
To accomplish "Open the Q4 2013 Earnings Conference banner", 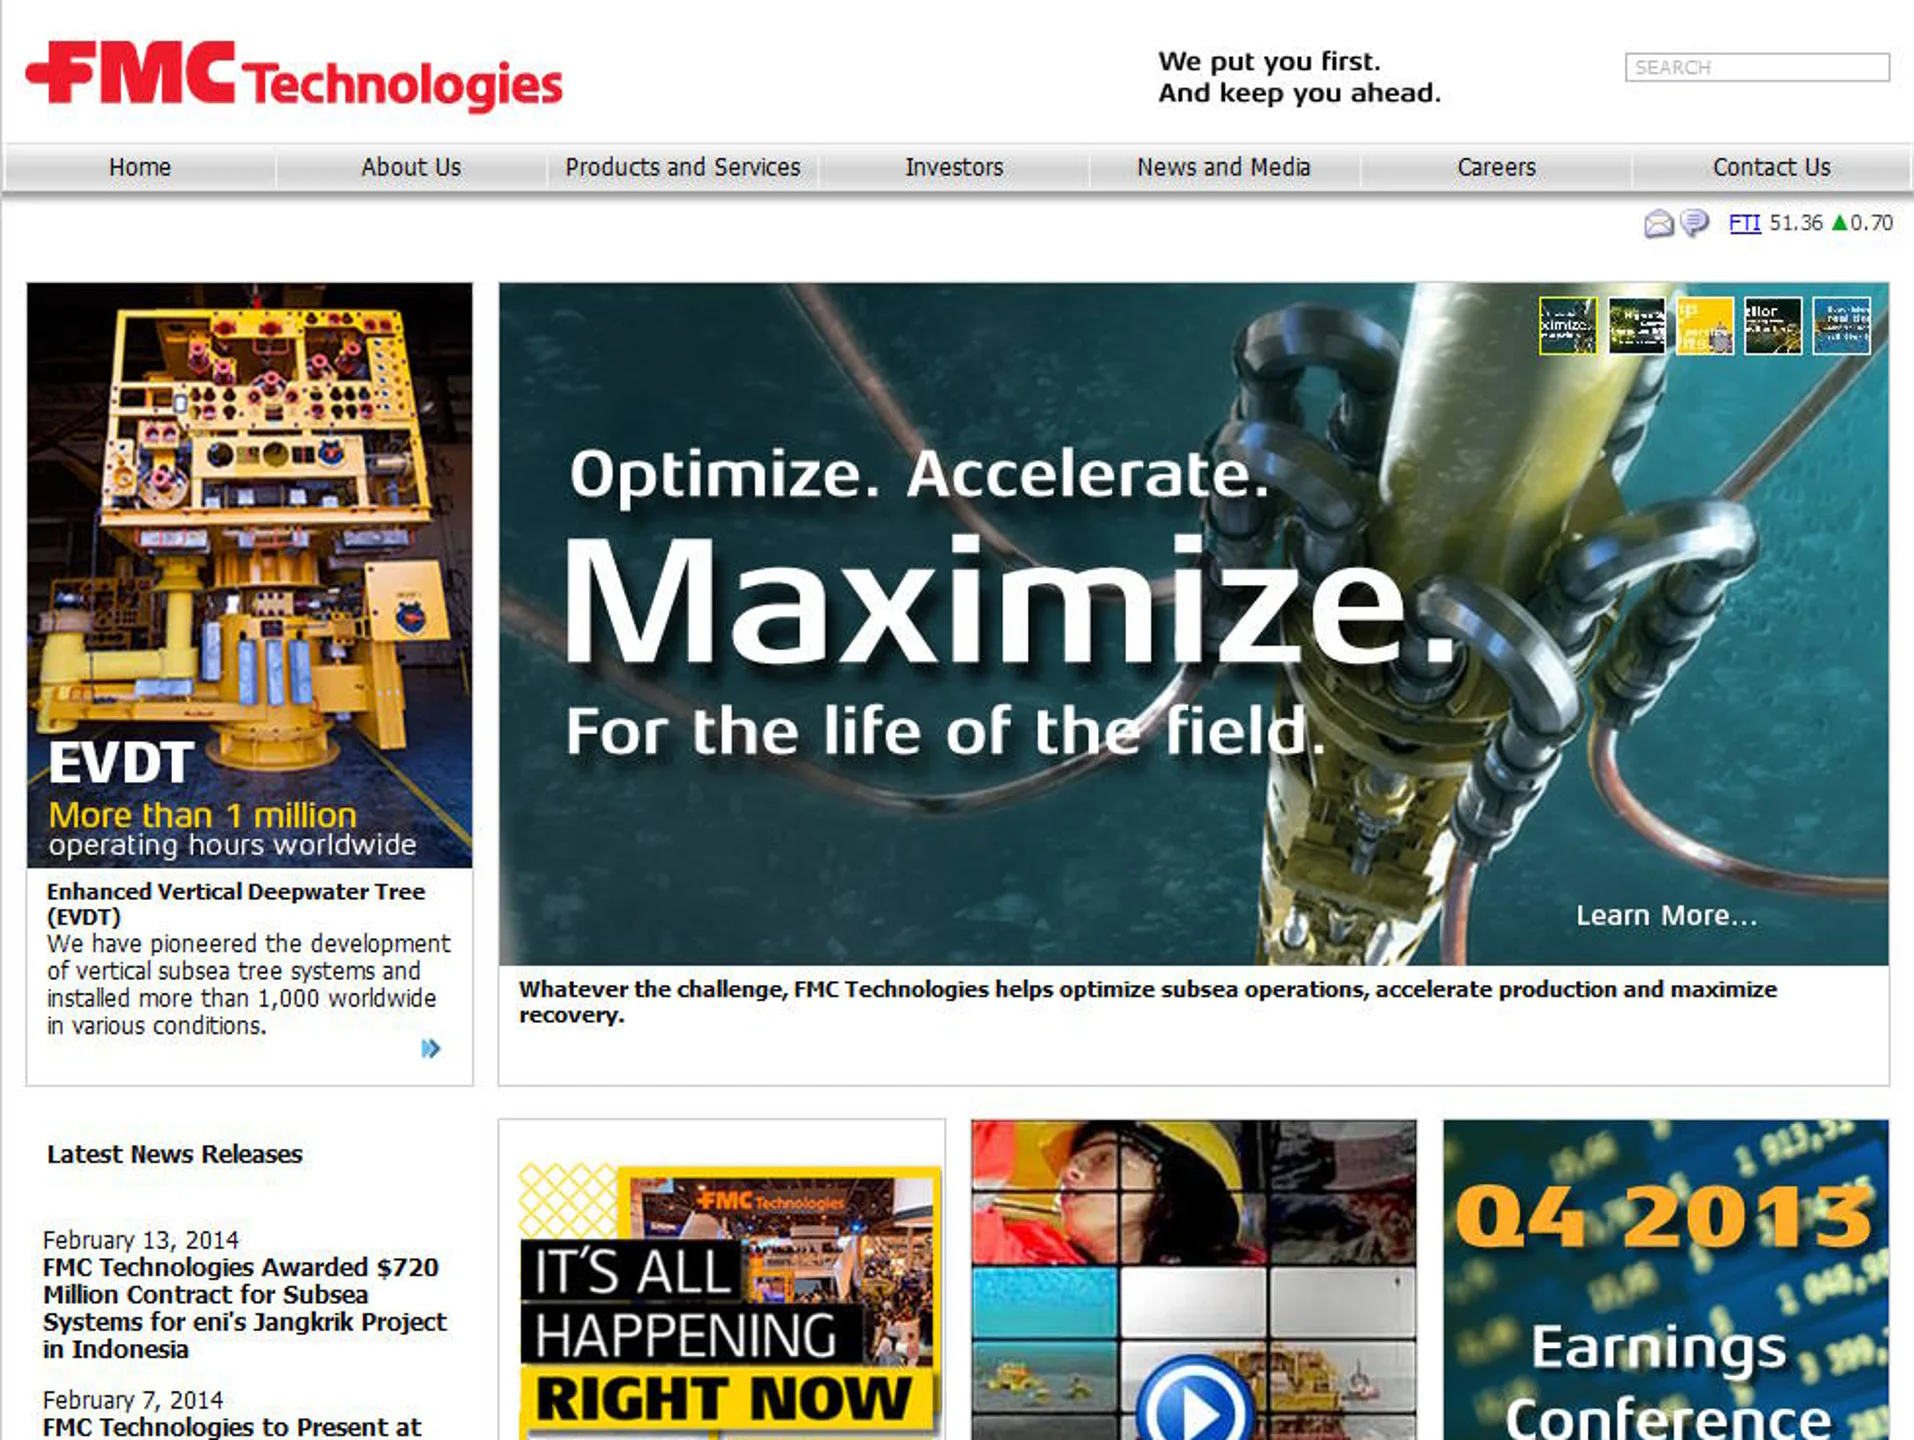I will click(1666, 1280).
